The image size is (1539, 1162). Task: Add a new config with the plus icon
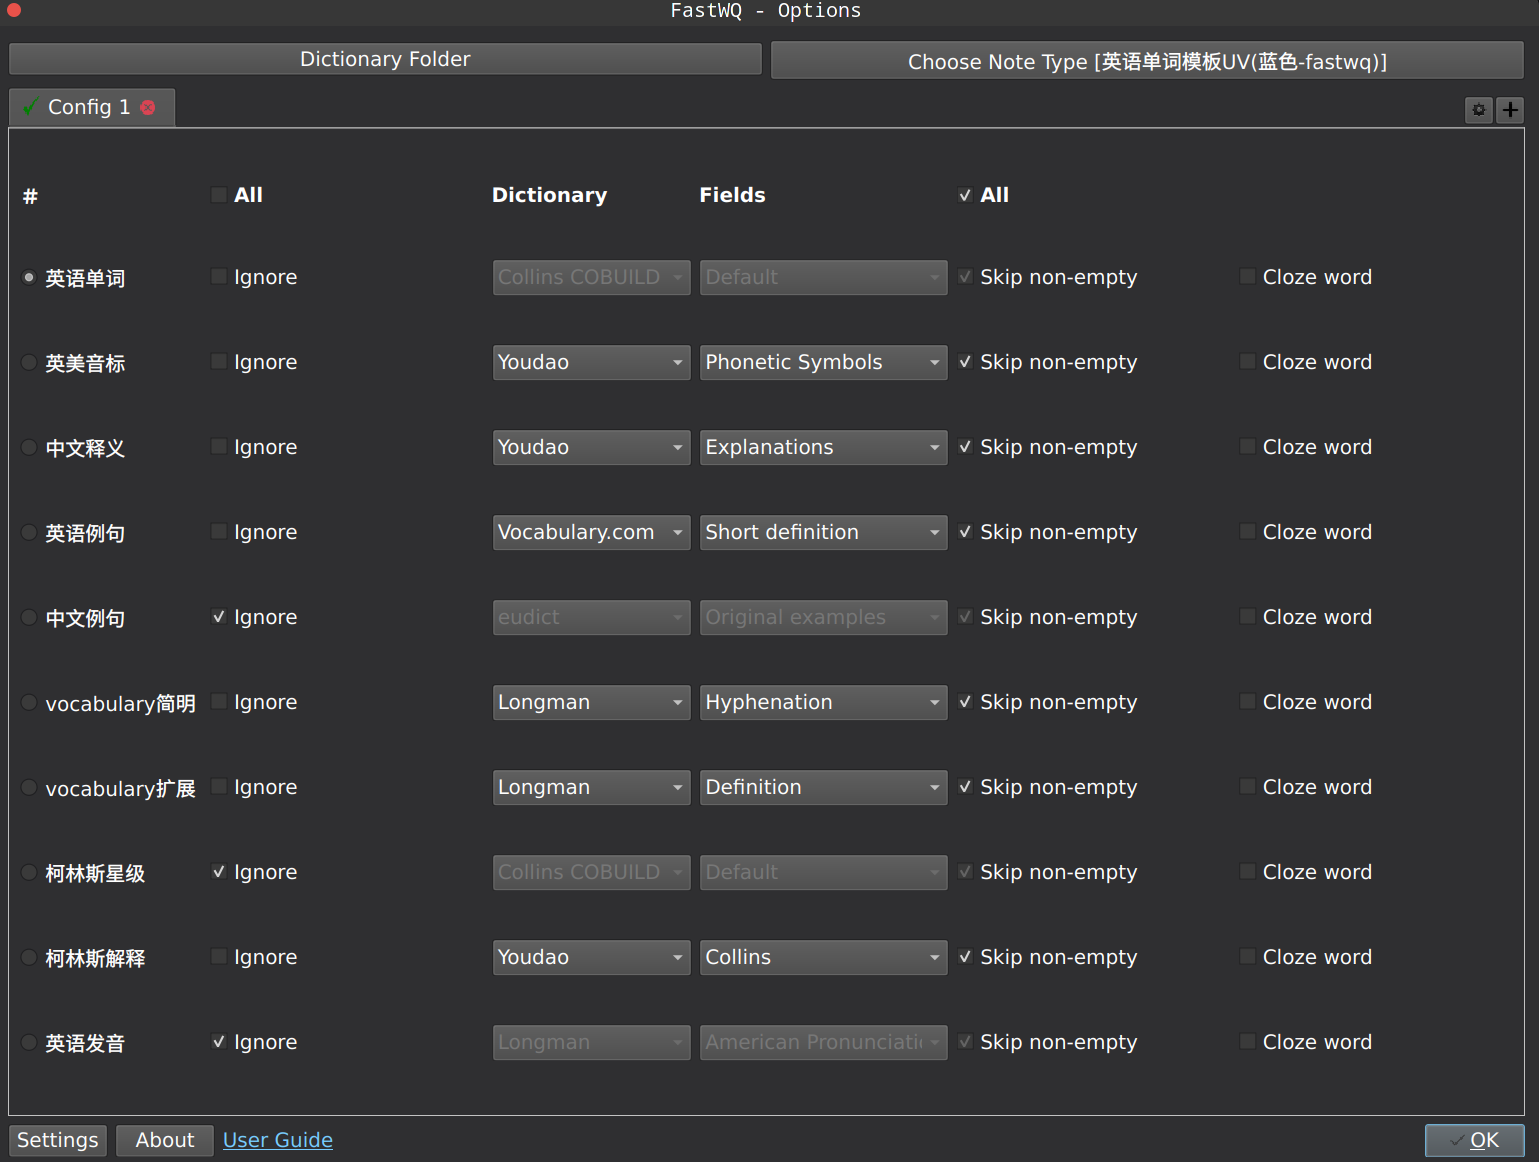coord(1510,110)
